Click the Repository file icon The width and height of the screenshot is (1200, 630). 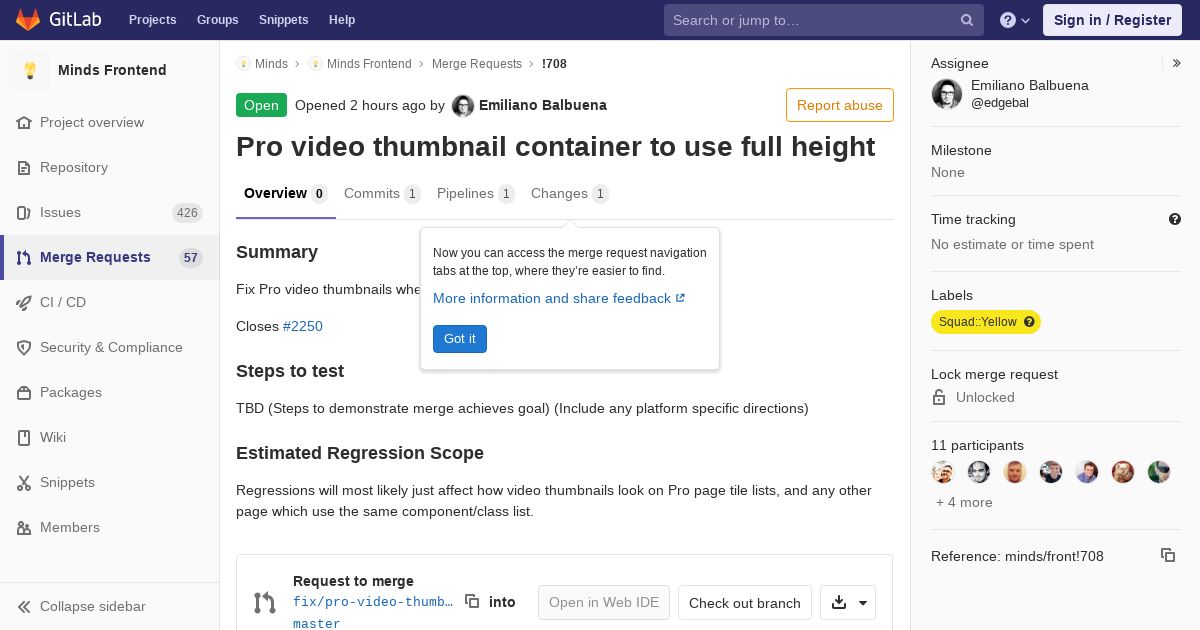click(x=24, y=167)
